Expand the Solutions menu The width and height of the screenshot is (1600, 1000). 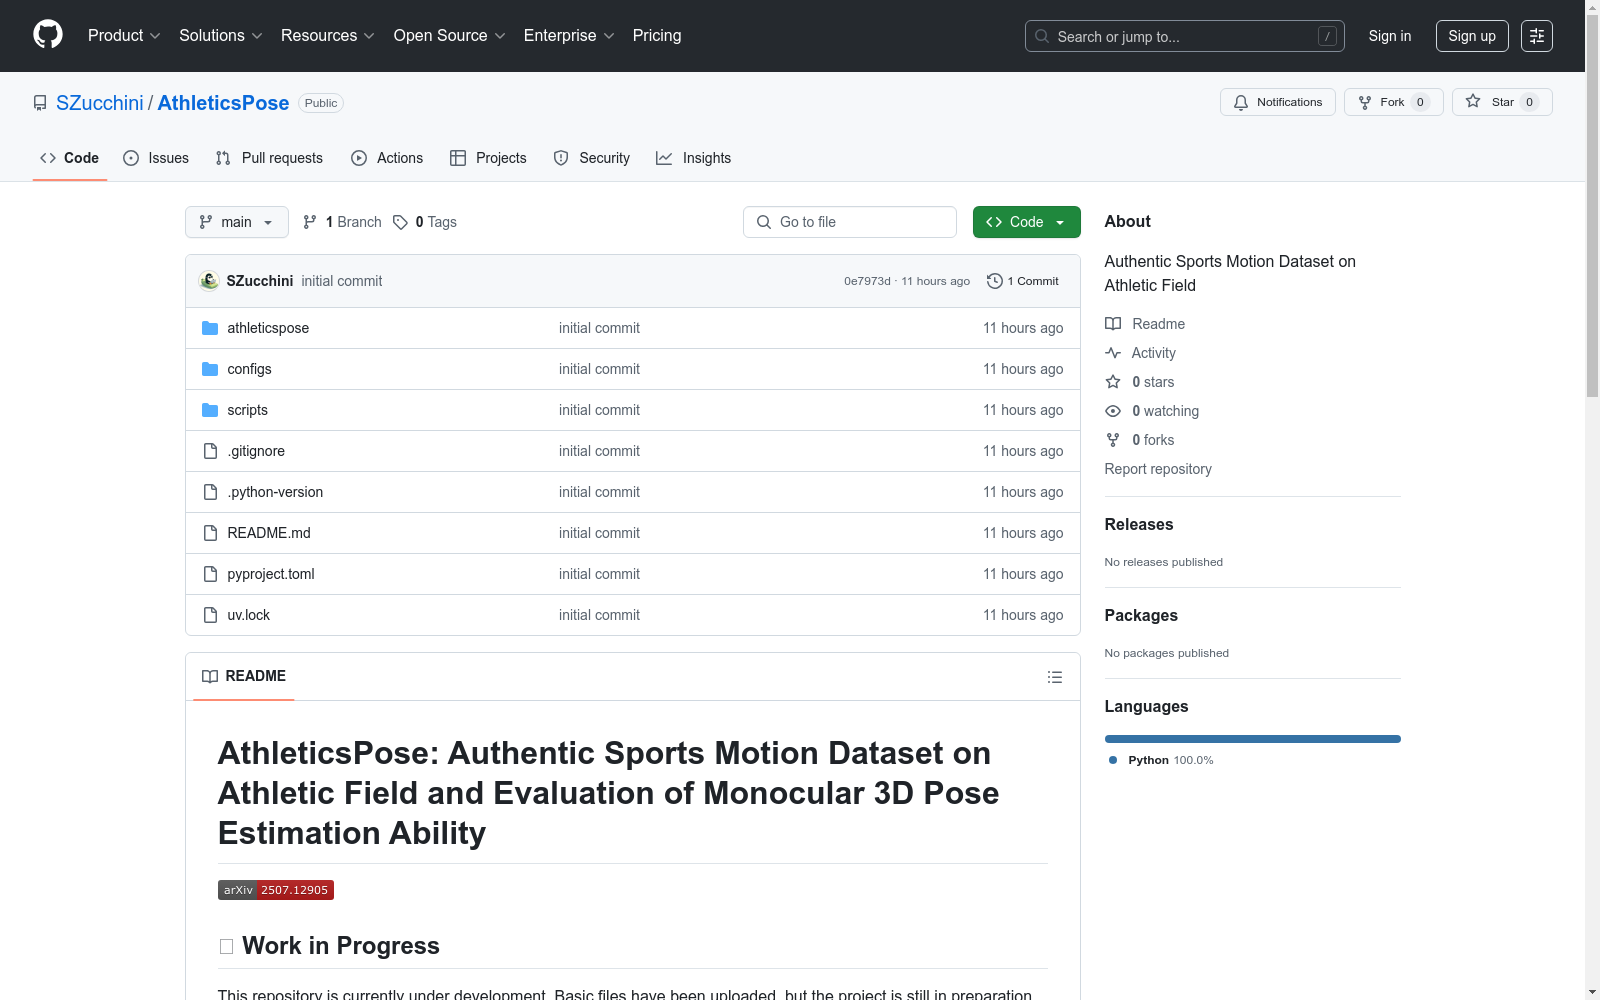[221, 36]
